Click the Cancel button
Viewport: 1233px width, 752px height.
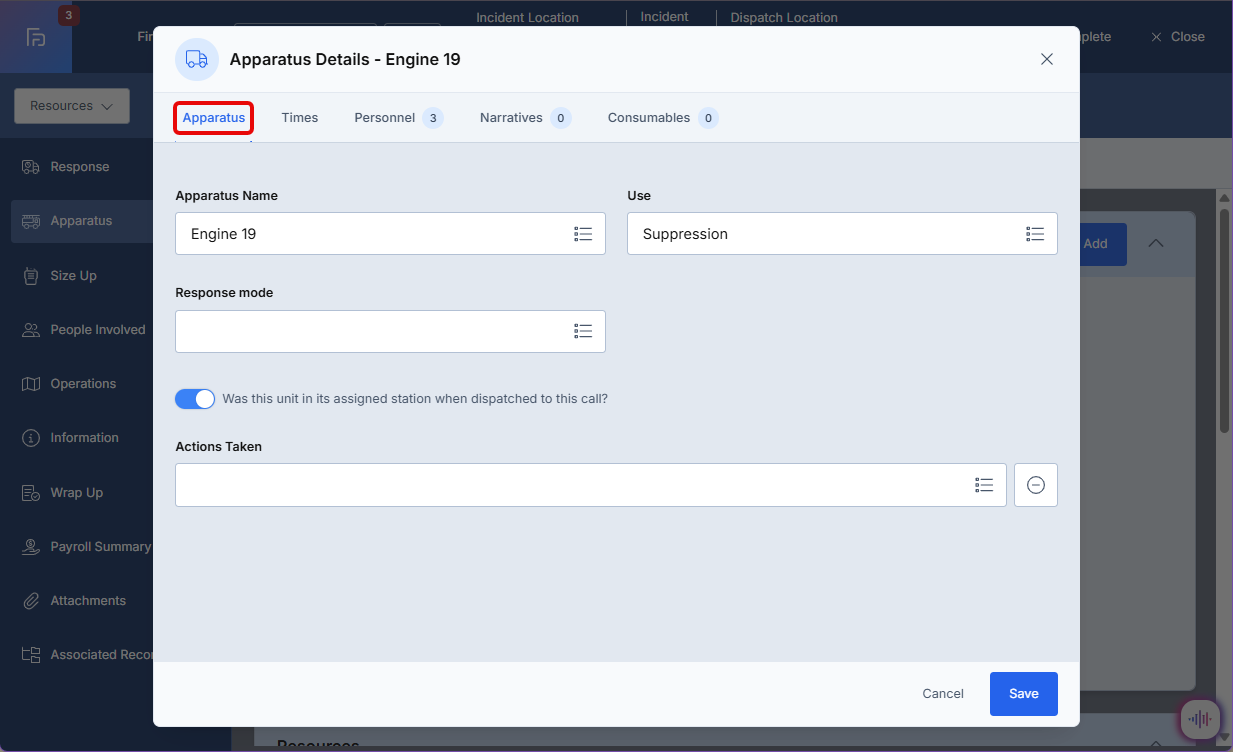pyautogui.click(x=943, y=694)
